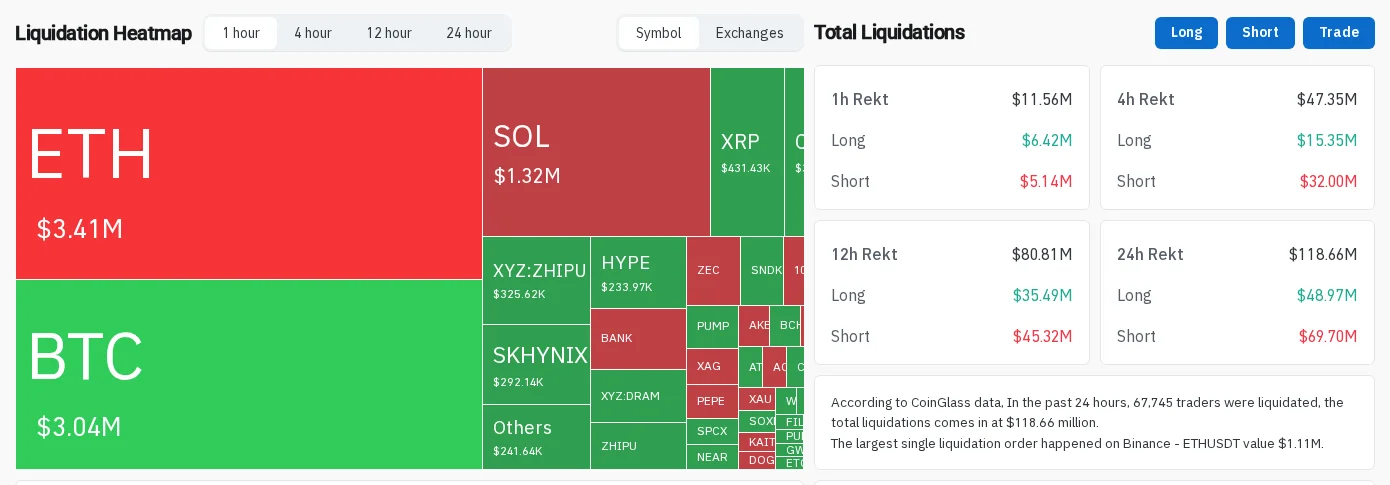Show the 24 hour heatmap
1390x485 pixels.
469,33
